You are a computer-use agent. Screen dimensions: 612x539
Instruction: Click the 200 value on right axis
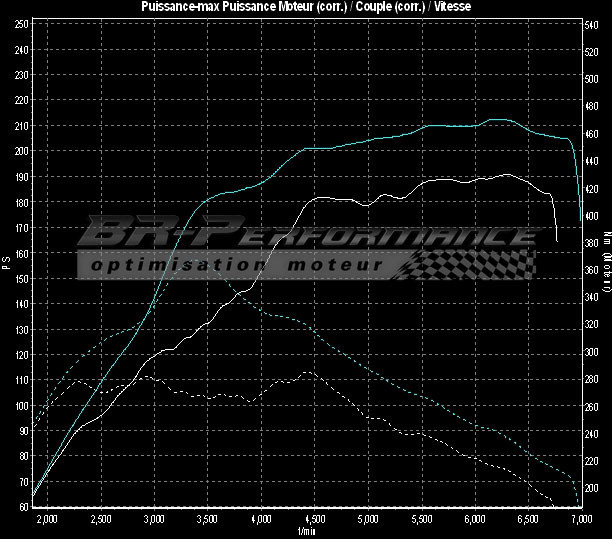click(x=591, y=488)
